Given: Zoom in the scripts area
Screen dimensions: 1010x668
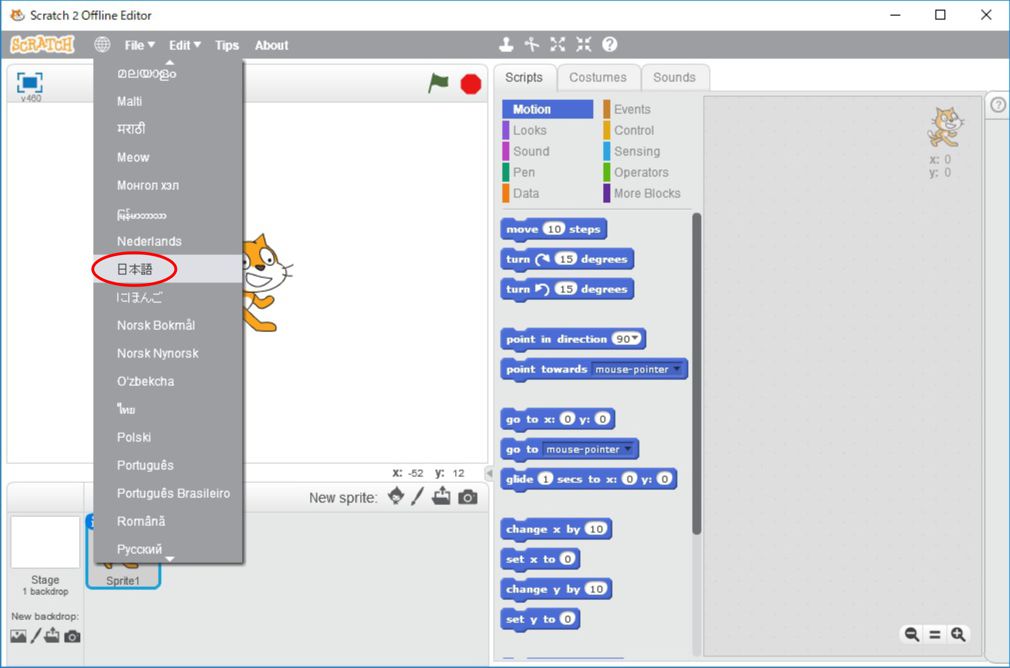Looking at the screenshot, I should coord(958,635).
